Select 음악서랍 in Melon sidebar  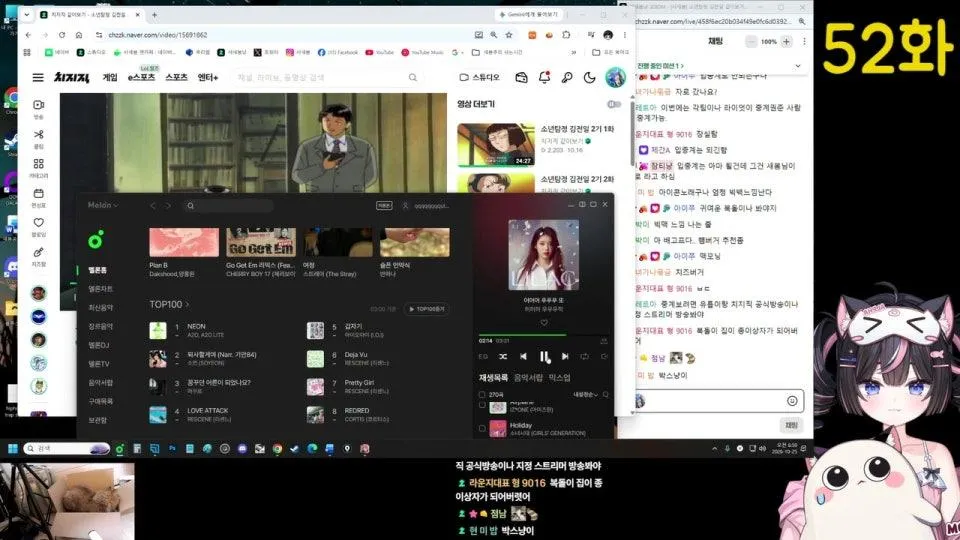(100, 383)
